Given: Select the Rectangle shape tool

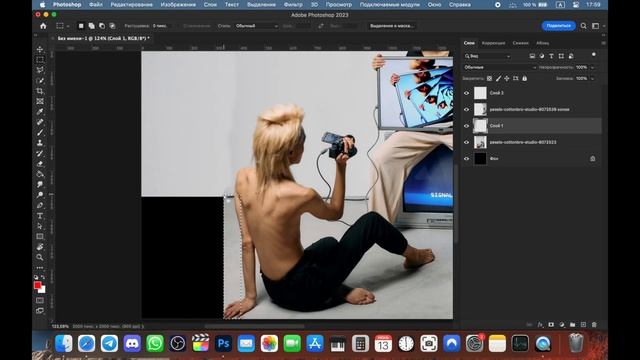Looking at the screenshot, I should [40, 237].
